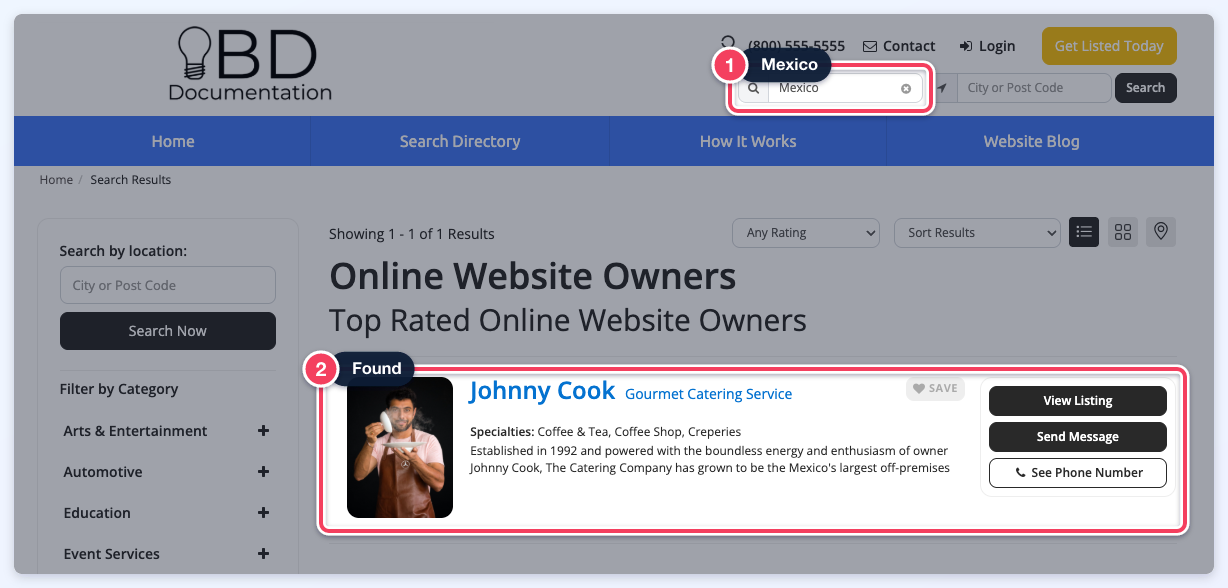Viewport: 1228px width, 588px height.
Task: Open map view with pin icon
Action: tap(1161, 232)
